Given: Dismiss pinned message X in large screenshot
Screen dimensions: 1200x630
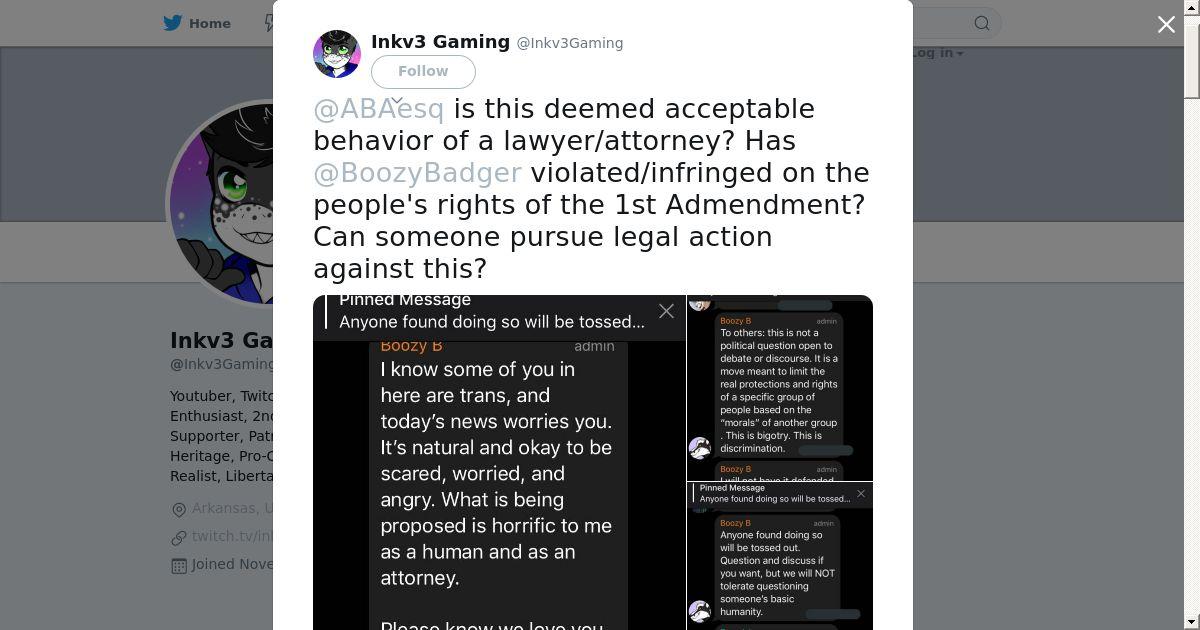Looking at the screenshot, I should tap(667, 311).
